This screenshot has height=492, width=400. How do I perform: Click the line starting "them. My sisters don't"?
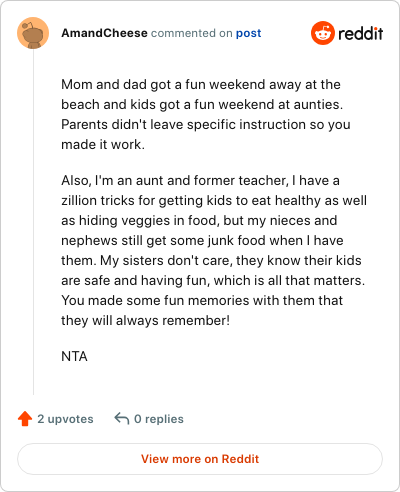point(211,261)
